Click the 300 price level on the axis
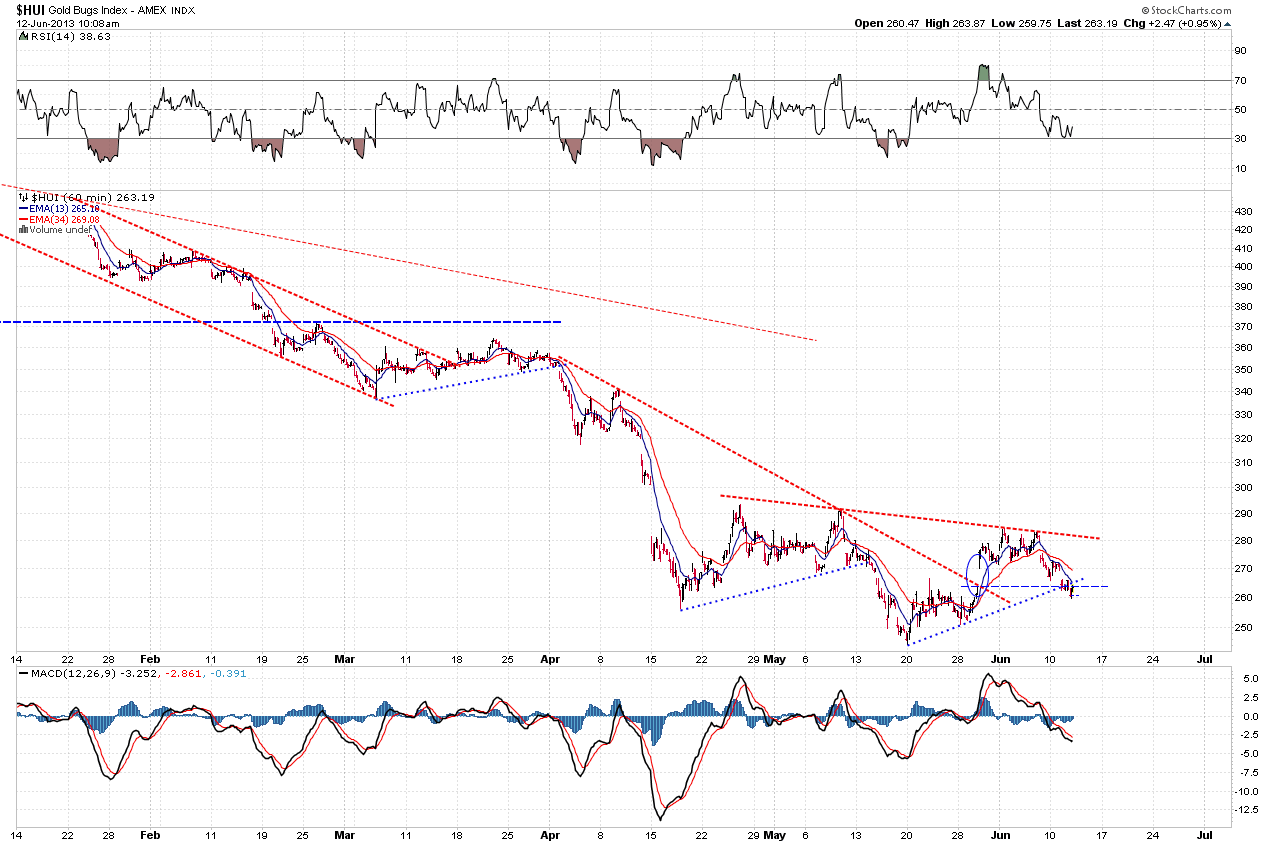 (1242, 488)
